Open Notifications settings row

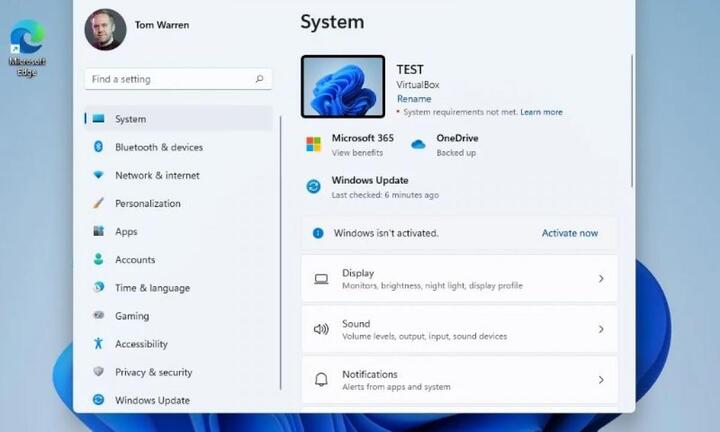pos(459,380)
